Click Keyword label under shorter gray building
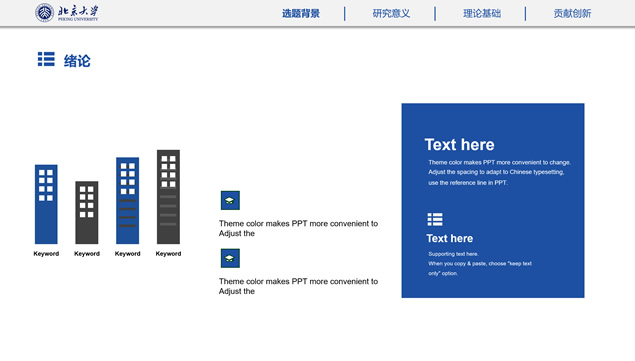Viewport: 635px width, 361px height. [x=87, y=254]
